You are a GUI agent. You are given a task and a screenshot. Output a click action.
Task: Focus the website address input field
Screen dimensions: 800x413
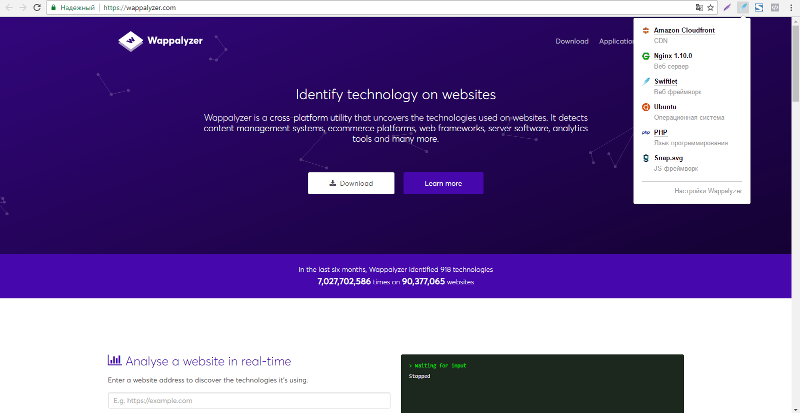249,401
